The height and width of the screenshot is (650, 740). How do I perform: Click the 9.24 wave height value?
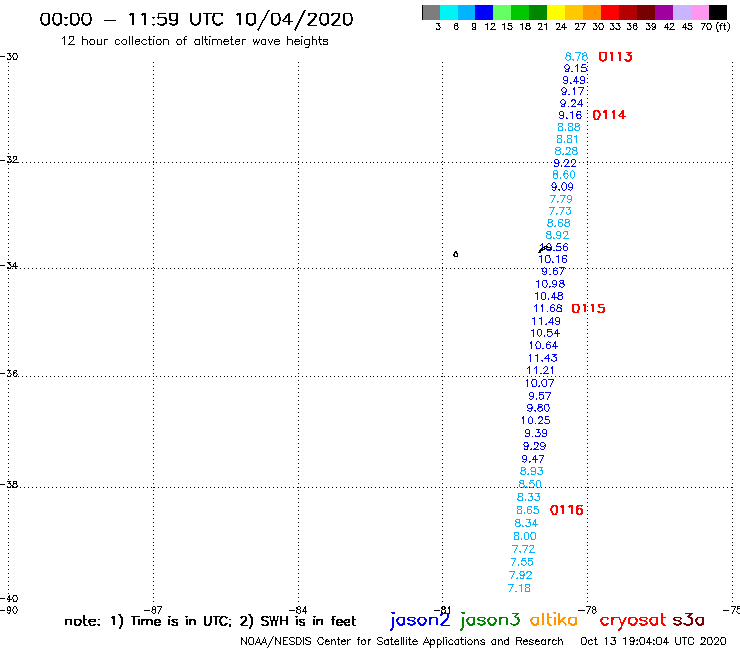point(572,103)
